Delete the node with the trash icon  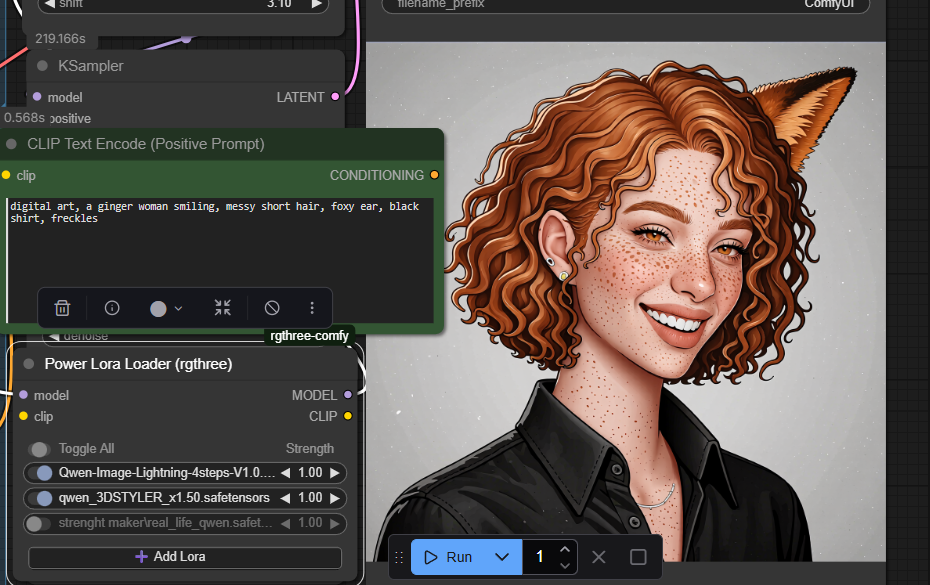coord(62,308)
